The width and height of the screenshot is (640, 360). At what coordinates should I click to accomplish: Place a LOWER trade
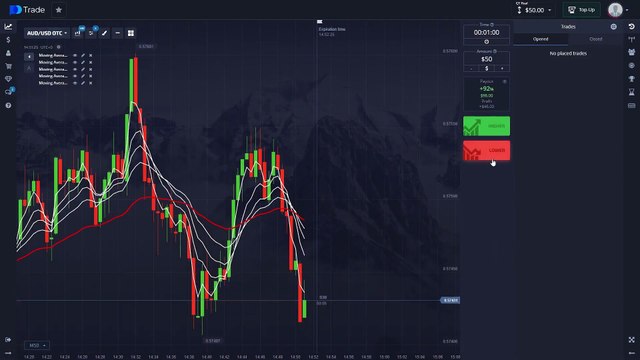[x=486, y=151]
